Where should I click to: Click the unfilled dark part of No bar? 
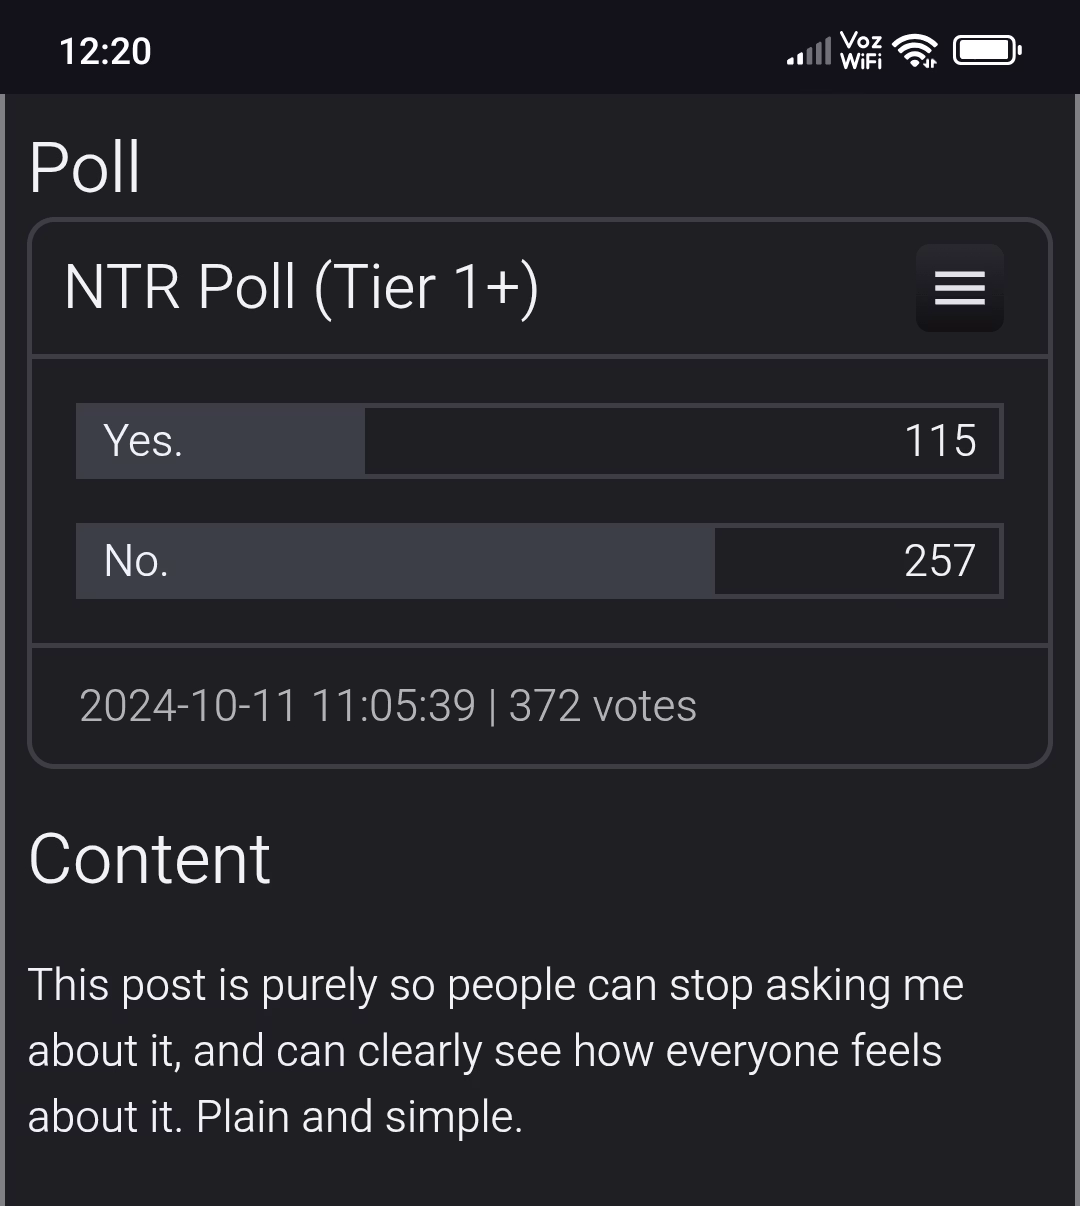pos(800,561)
